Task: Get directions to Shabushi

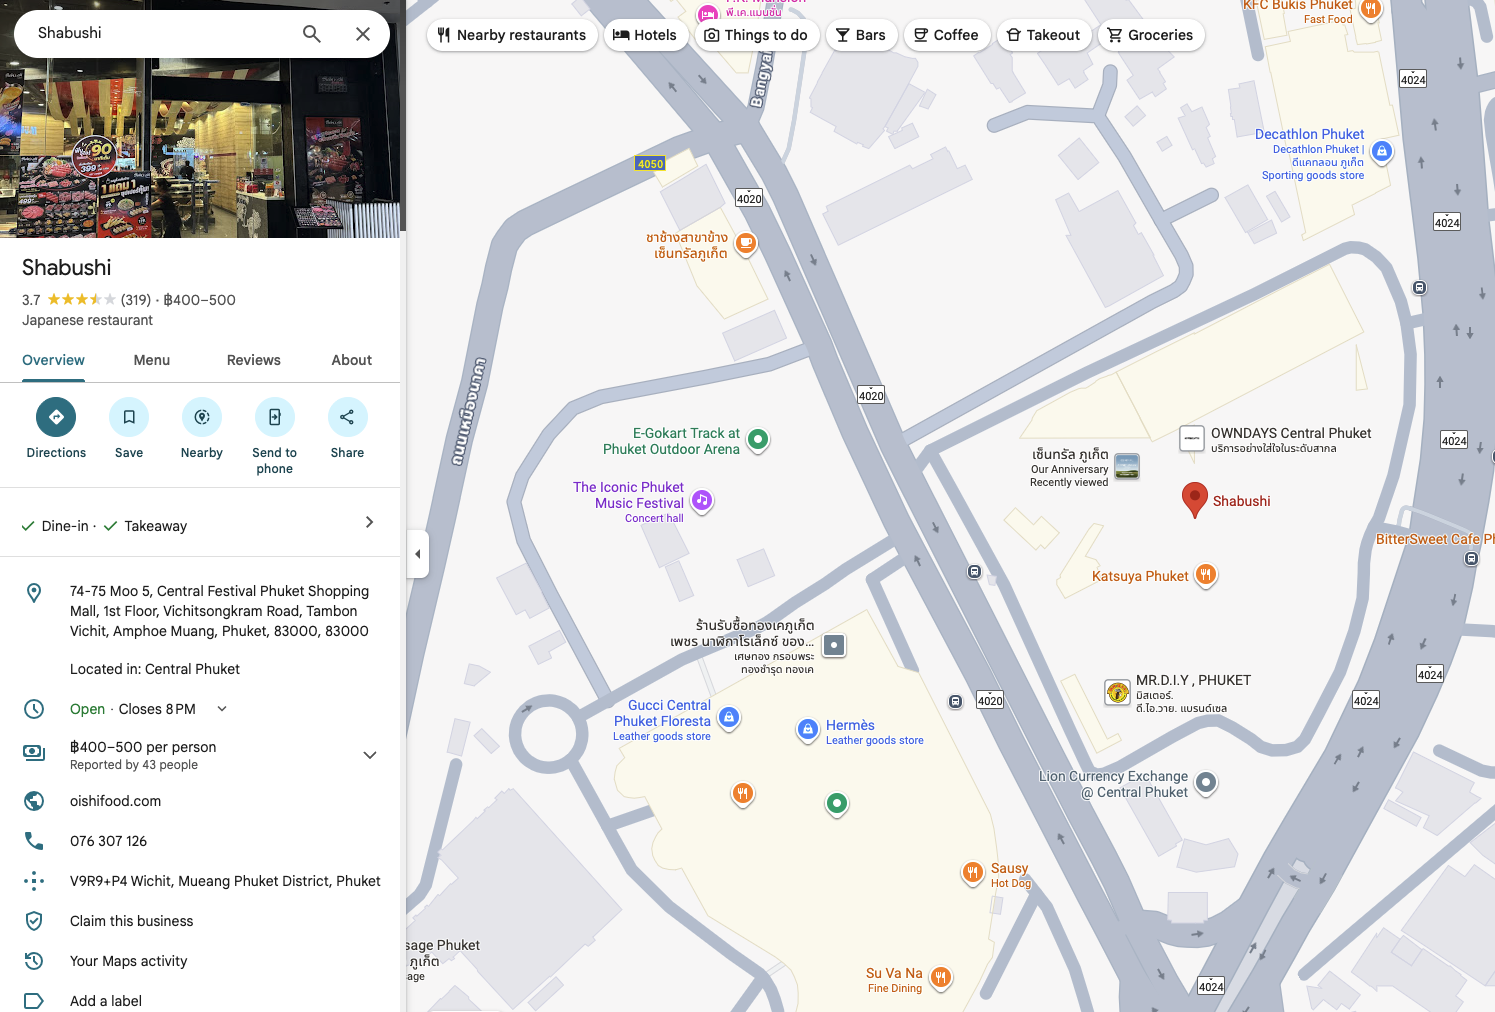Action: coord(56,417)
